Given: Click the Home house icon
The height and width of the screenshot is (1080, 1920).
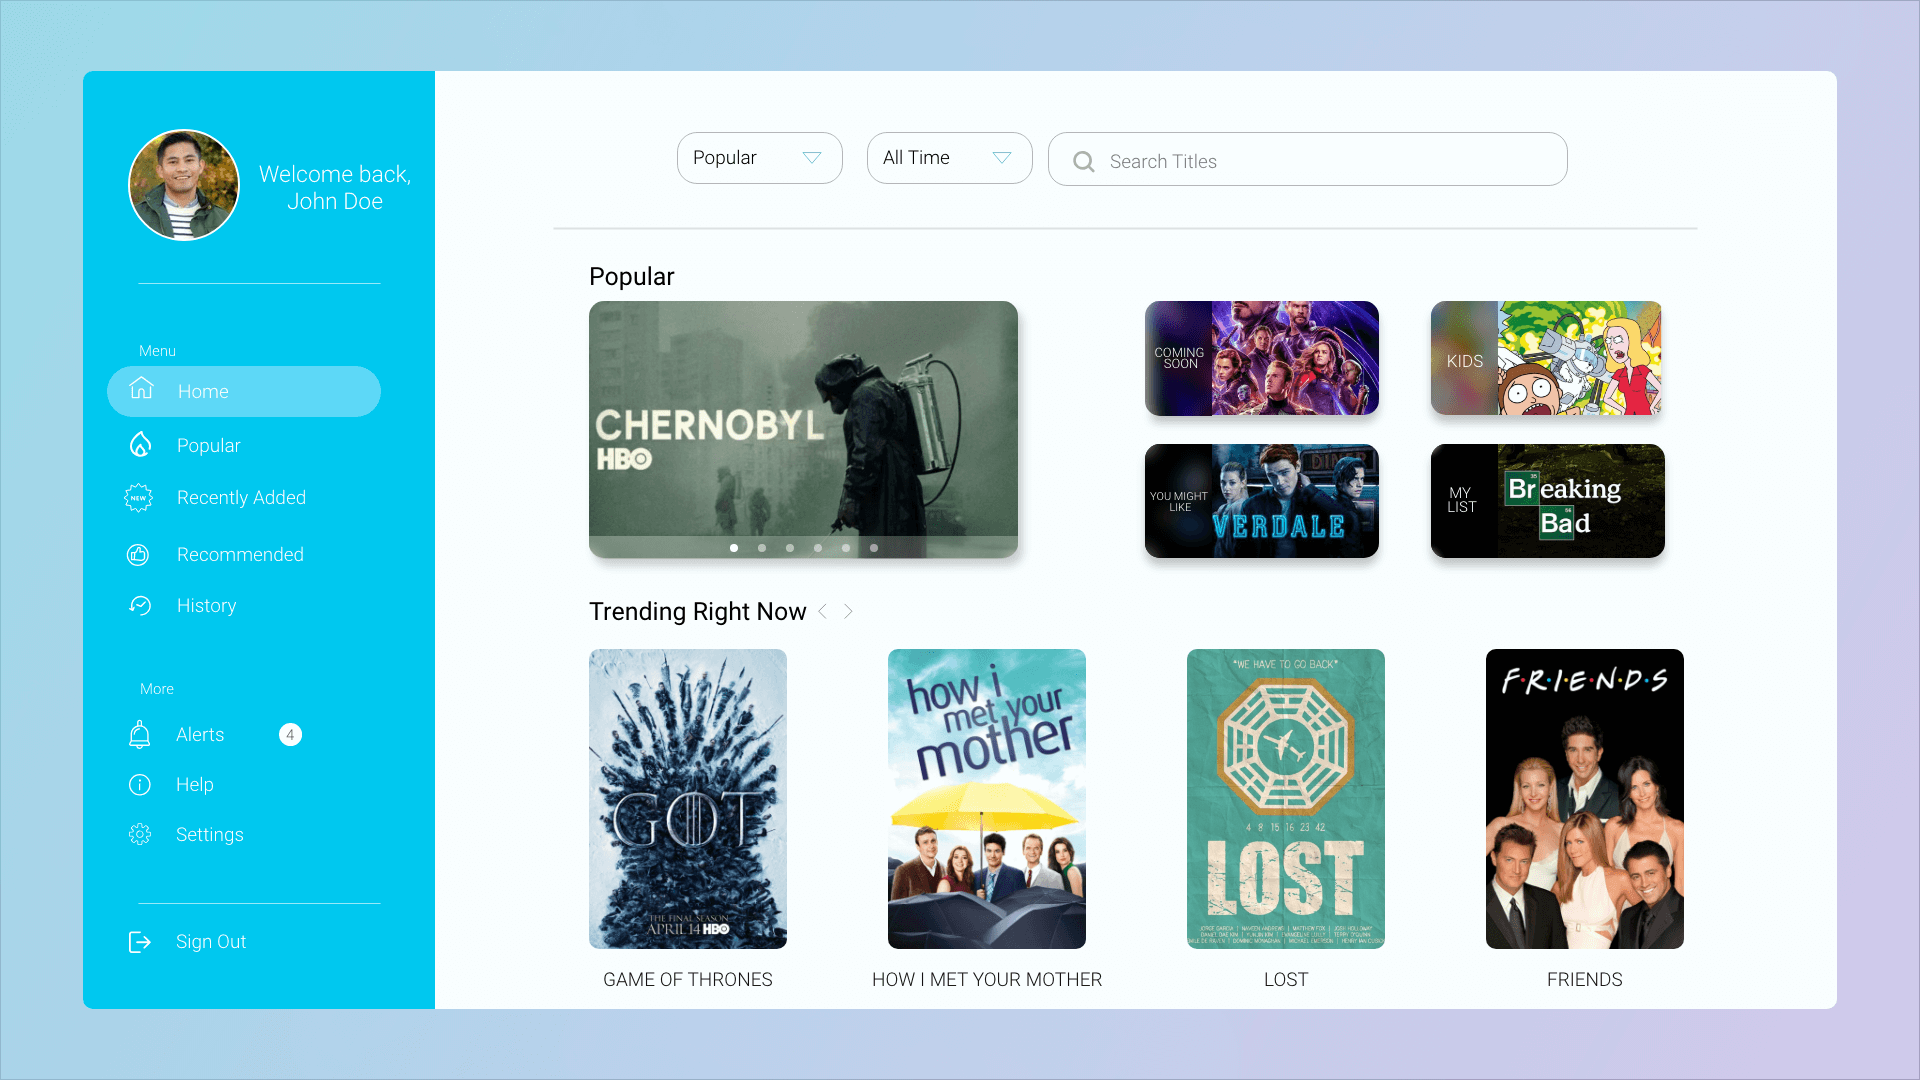Looking at the screenshot, I should (141, 388).
